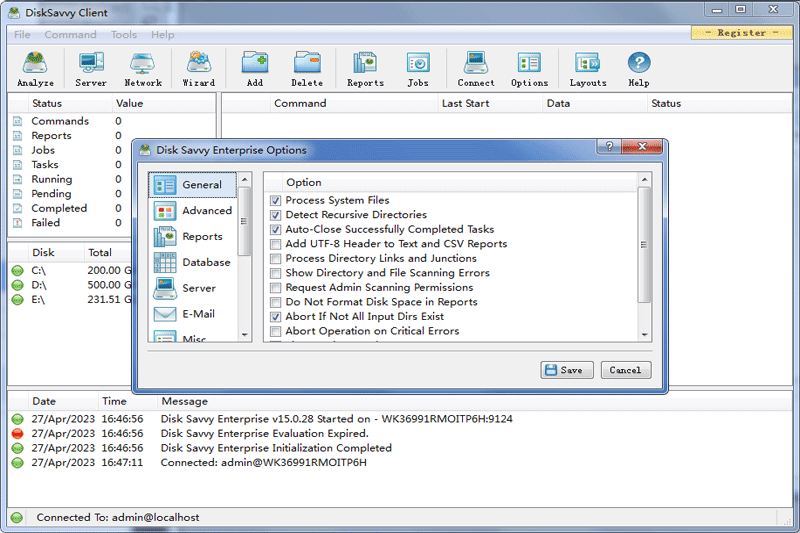Select the Database options category
Image resolution: width=800 pixels, height=533 pixels.
tap(192, 262)
